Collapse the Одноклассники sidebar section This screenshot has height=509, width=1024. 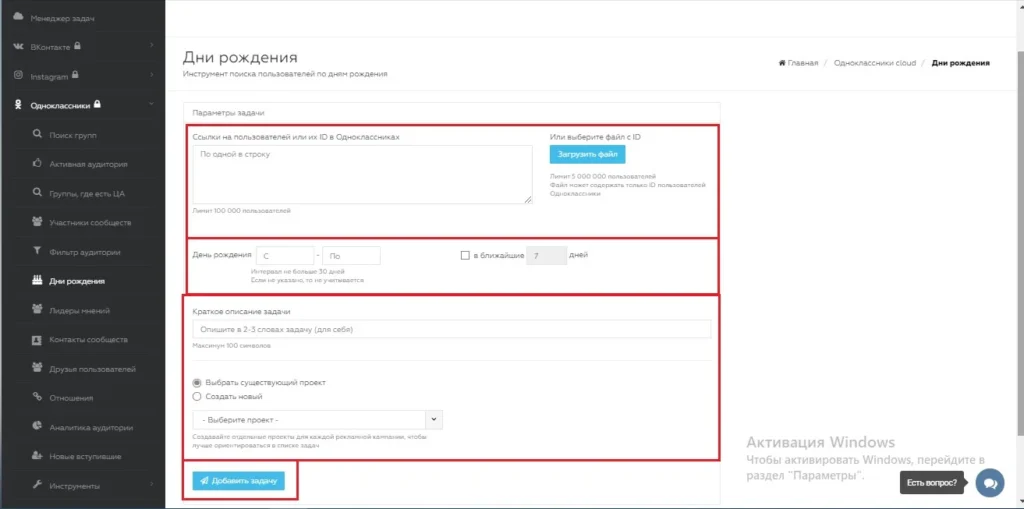coord(81,105)
